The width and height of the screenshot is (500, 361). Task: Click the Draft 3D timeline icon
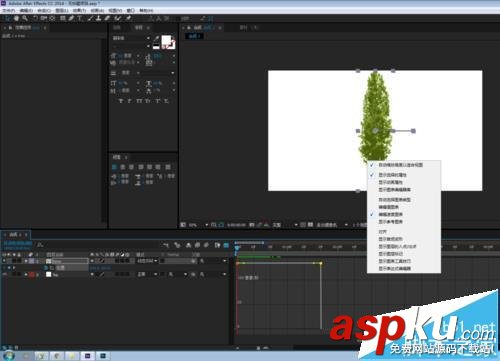pyautogui.click(x=177, y=245)
